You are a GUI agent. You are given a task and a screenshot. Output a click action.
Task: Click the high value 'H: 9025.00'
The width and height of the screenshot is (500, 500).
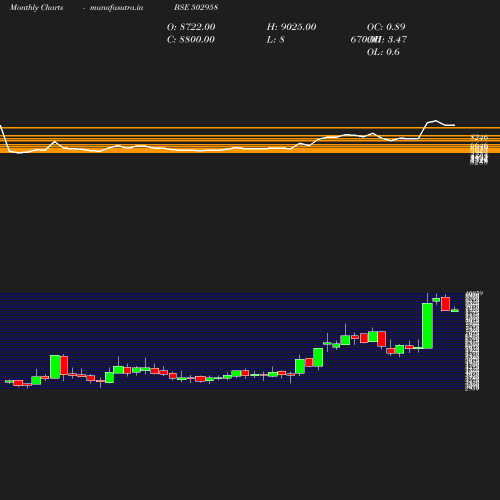click(291, 27)
